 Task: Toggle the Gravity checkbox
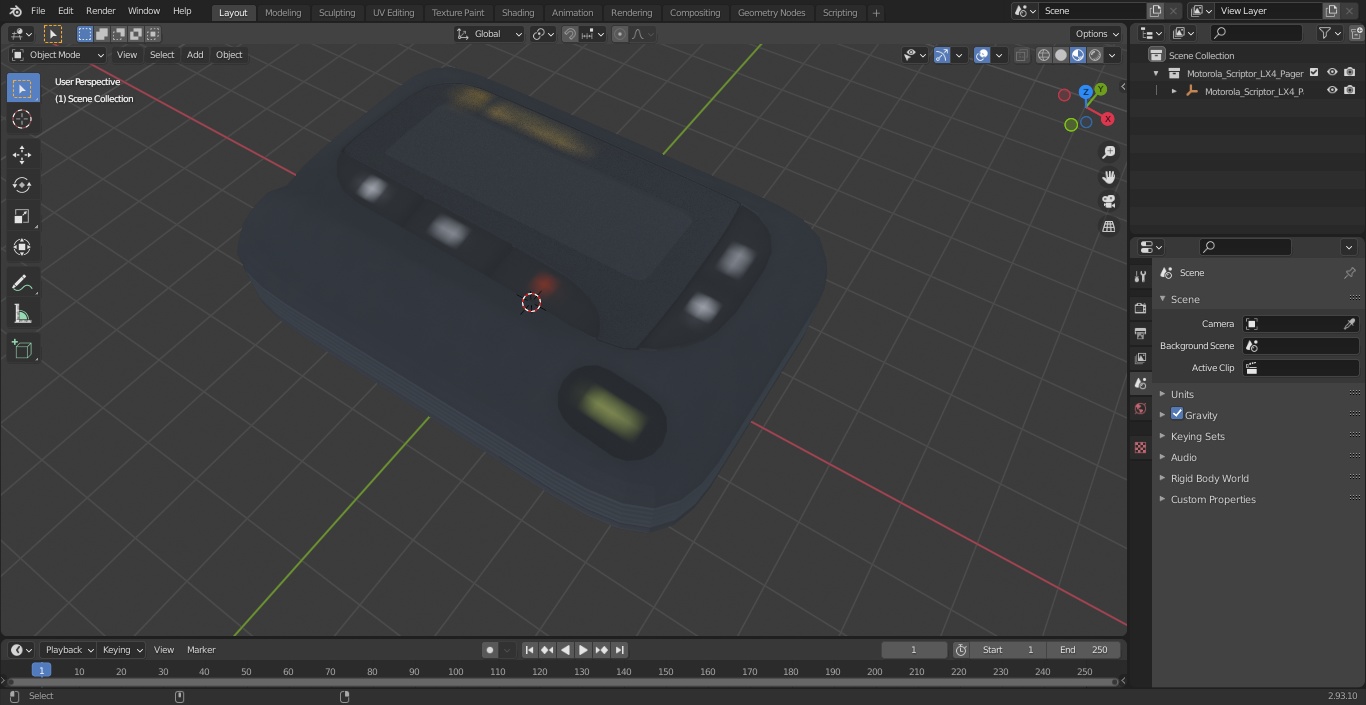click(x=1177, y=414)
